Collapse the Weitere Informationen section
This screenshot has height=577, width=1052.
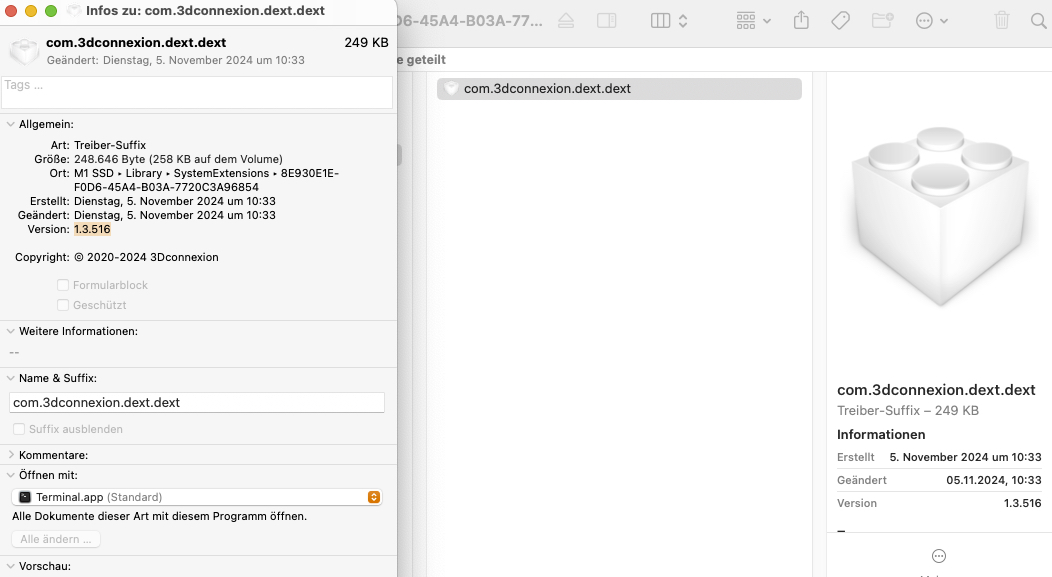pos(11,331)
